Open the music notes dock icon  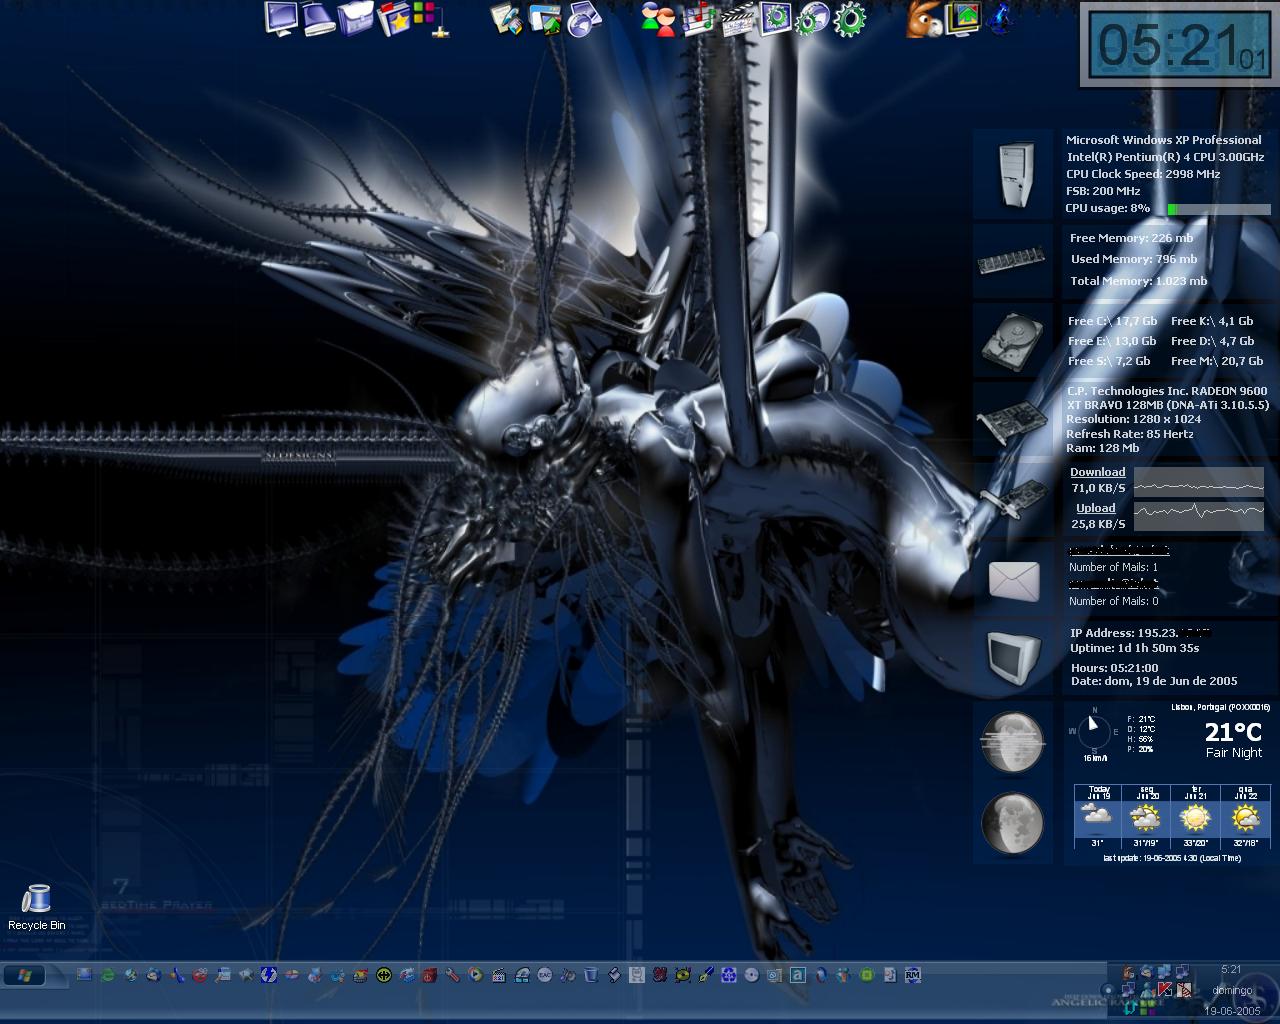click(697, 19)
